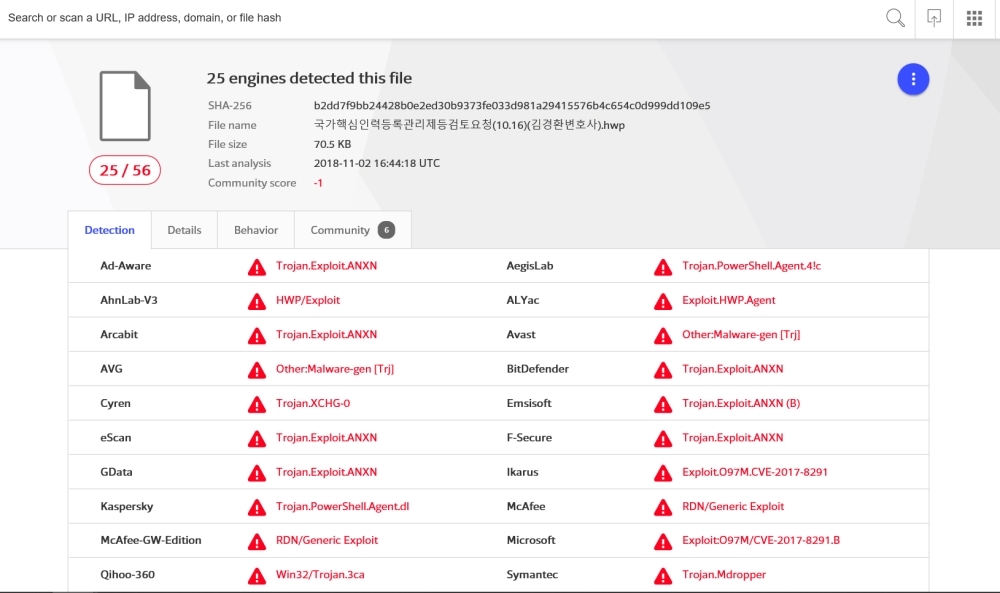
Task: Click McAfee-GW-Edition's RDN/Generic Exploit result
Action: coord(327,541)
